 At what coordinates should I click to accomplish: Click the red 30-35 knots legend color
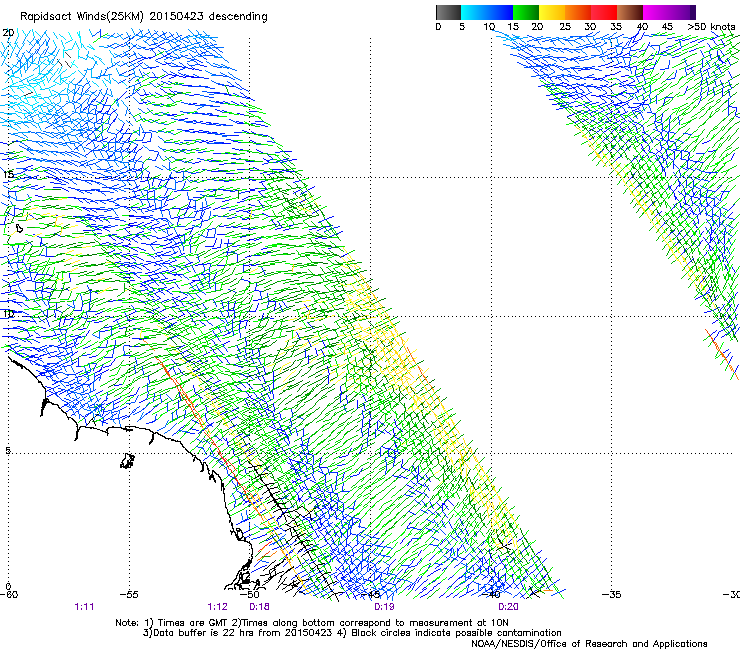coord(604,12)
